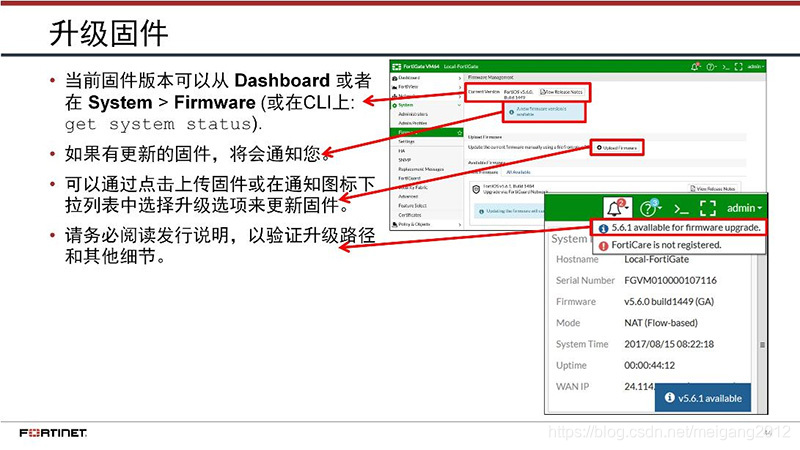Open the help question-mark icon in the enlarged header
Viewport: 800px width, 450px height.
point(651,208)
